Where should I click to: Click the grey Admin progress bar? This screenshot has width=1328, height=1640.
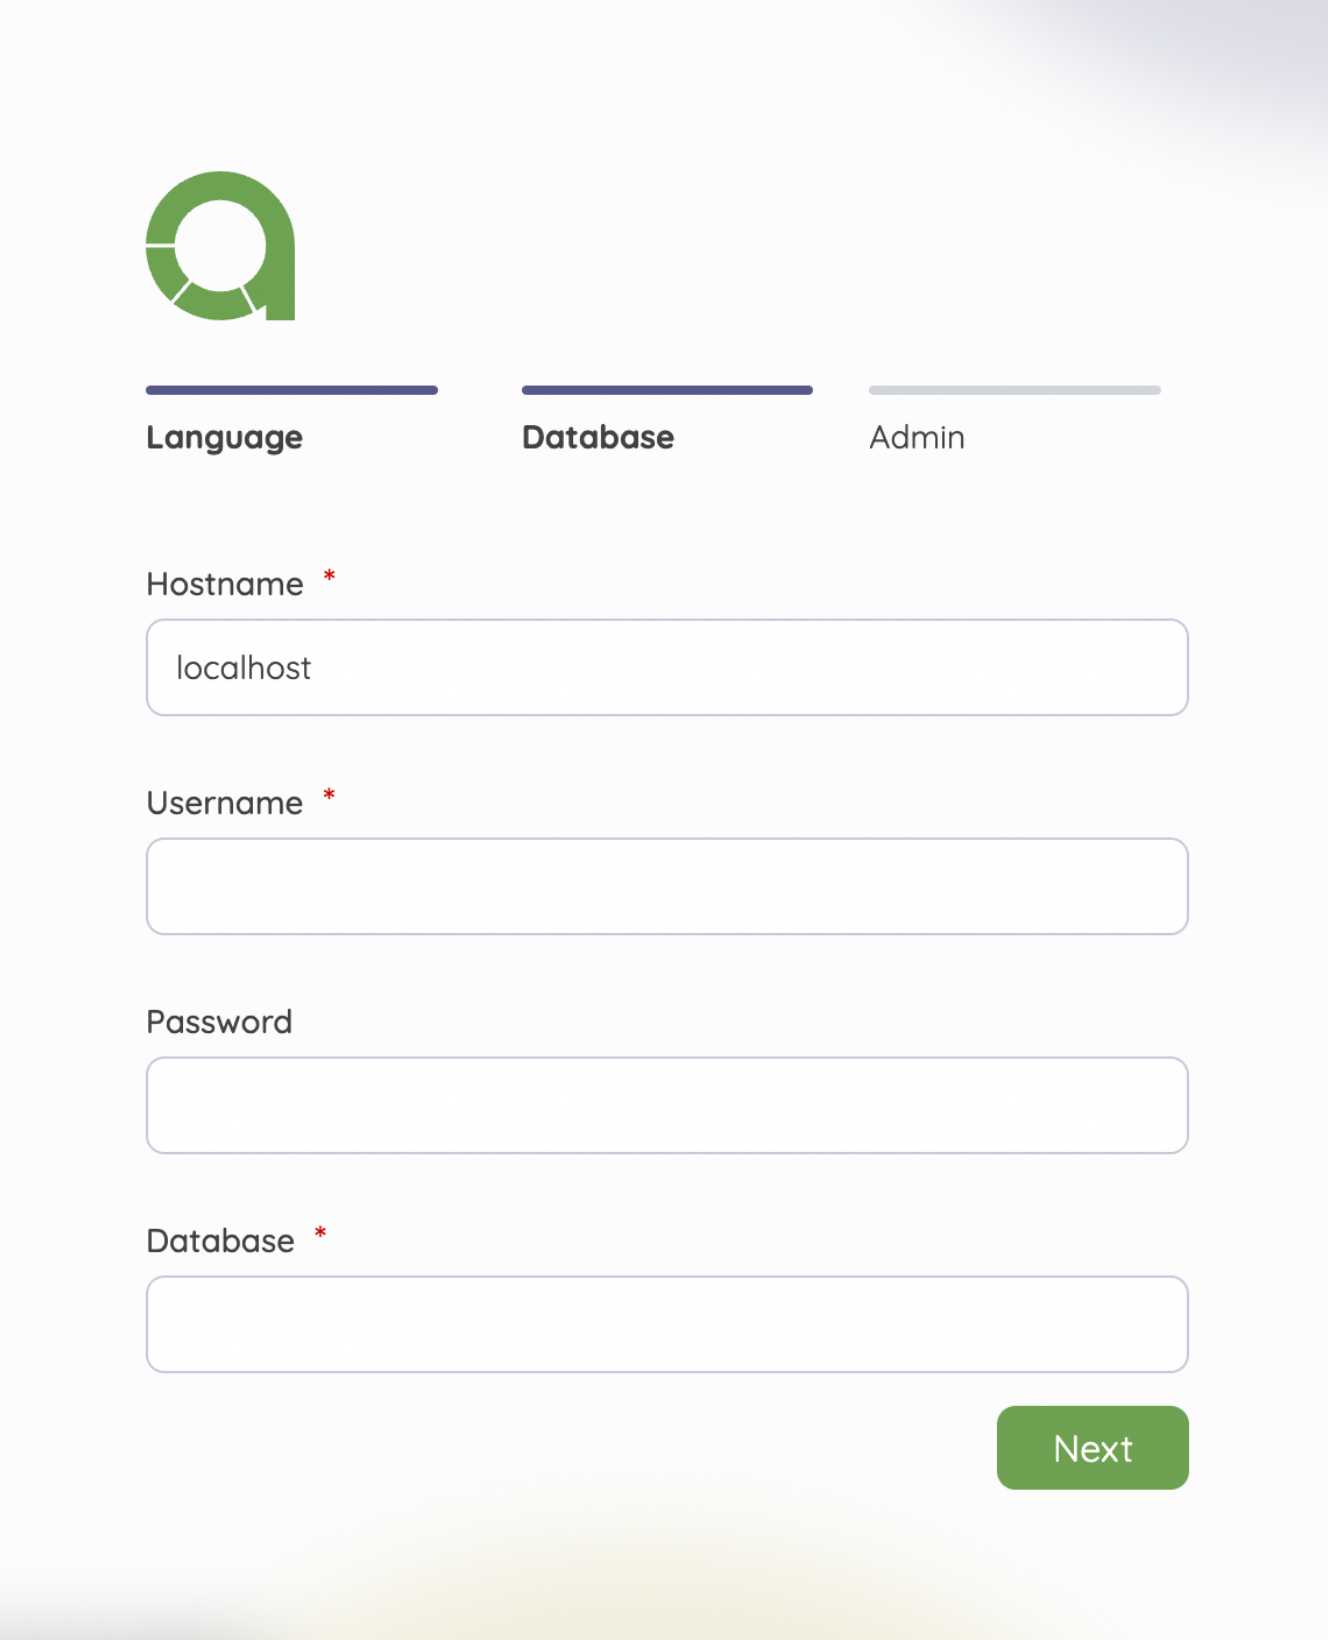pos(1015,390)
